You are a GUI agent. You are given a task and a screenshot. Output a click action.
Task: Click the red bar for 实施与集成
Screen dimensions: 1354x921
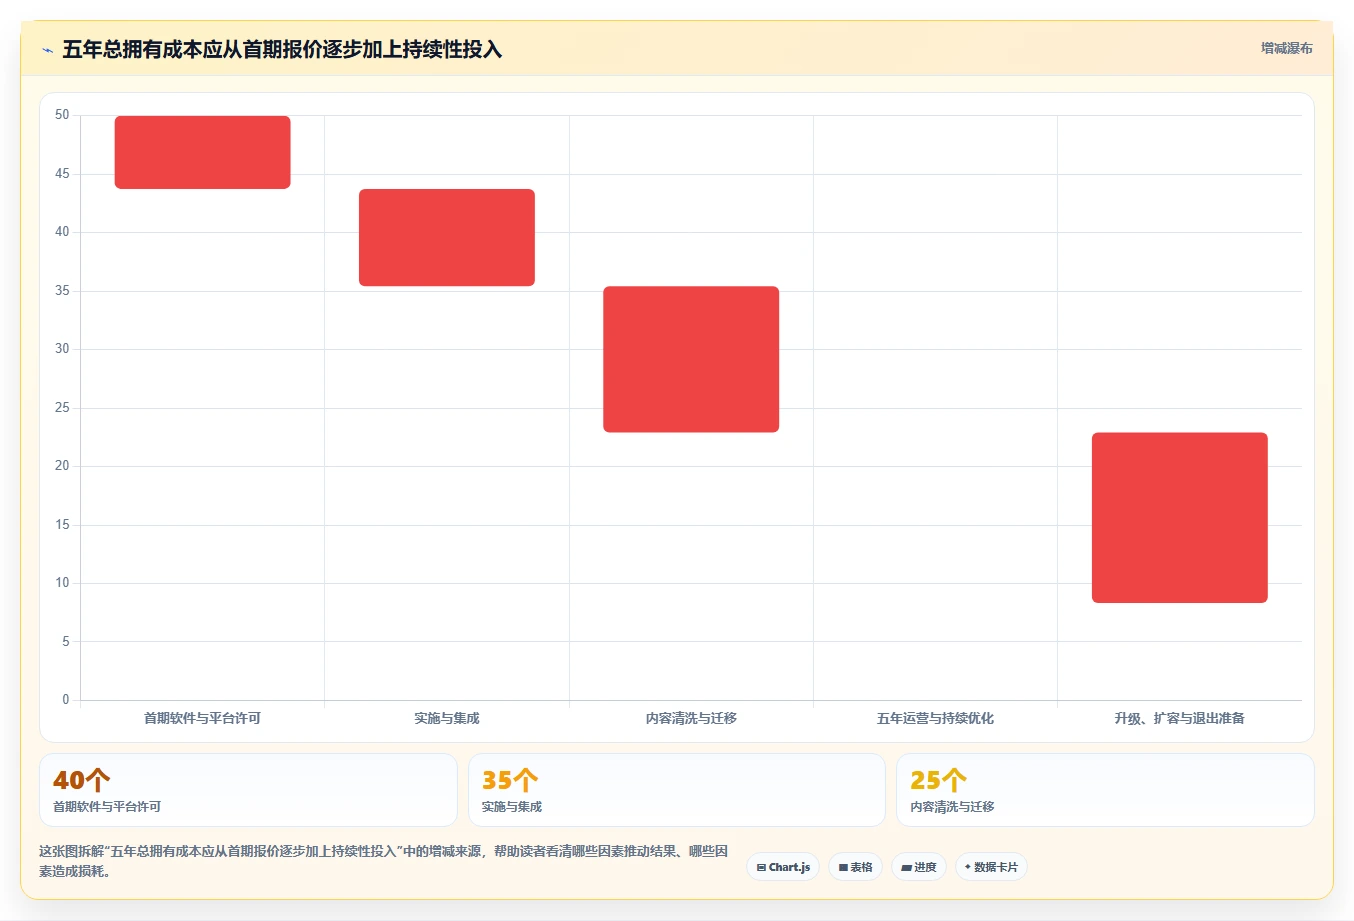[447, 237]
